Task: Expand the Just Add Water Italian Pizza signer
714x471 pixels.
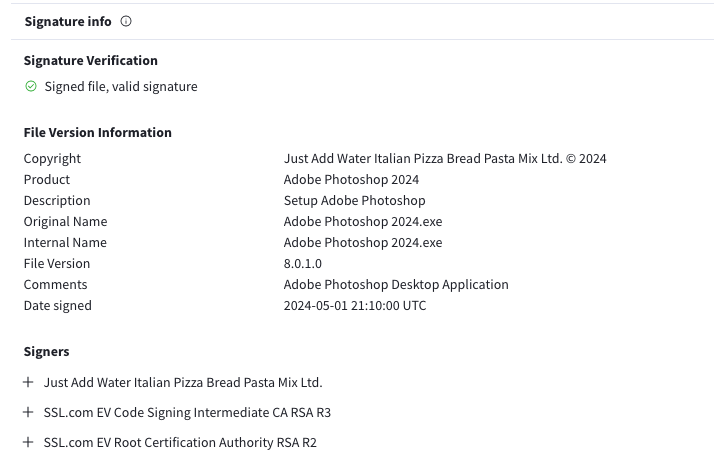Action: tap(28, 382)
